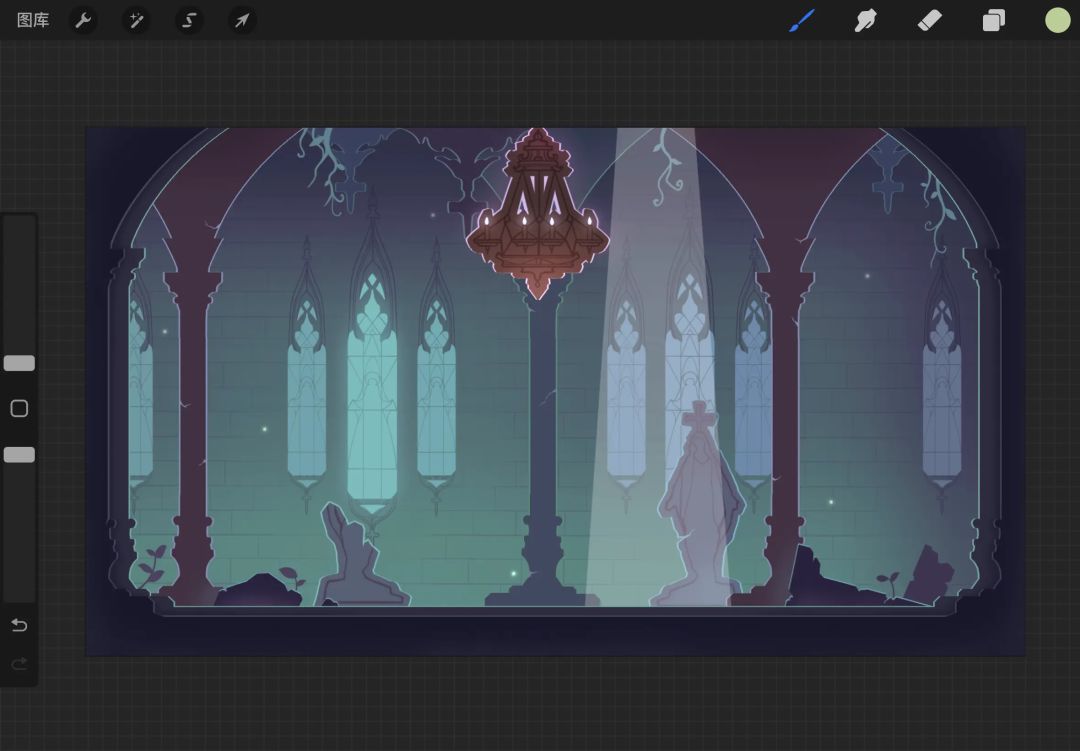Click the brush opacity slider handle
The width and height of the screenshot is (1080, 751).
click(x=19, y=455)
